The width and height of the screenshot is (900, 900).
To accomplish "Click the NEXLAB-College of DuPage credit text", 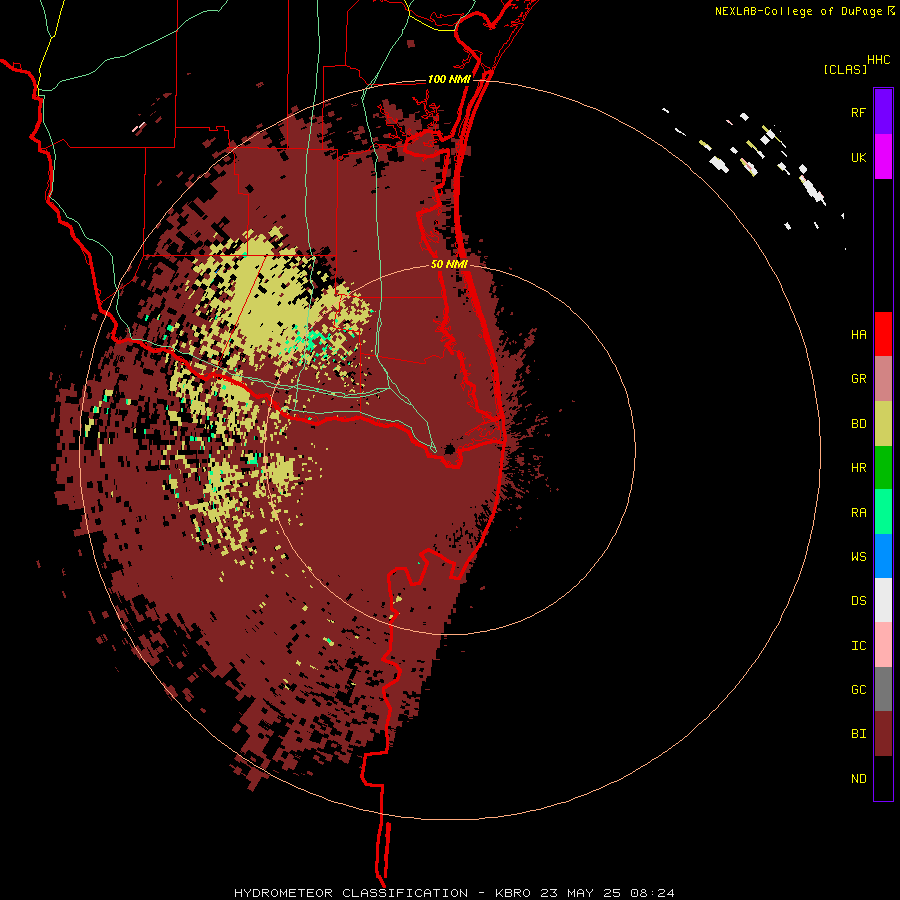I will tap(798, 11).
